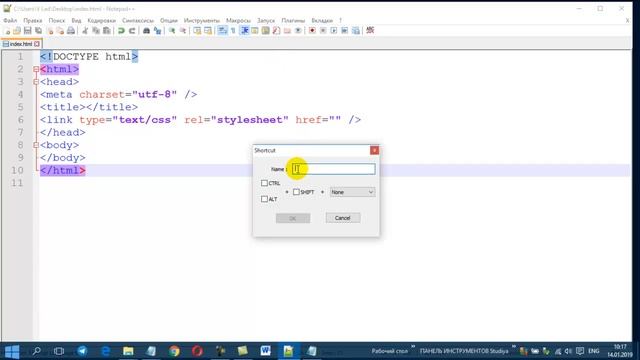640x360 pixels.
Task: Click the Function List toolbar icon
Action: [276, 31]
